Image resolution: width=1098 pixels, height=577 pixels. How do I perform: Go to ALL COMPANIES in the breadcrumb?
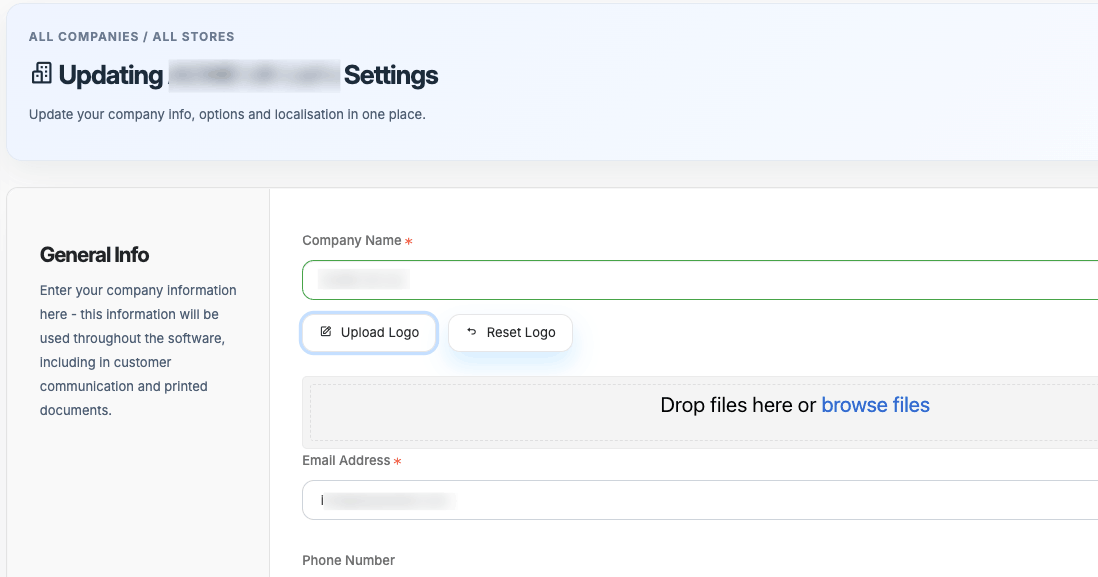coord(84,37)
